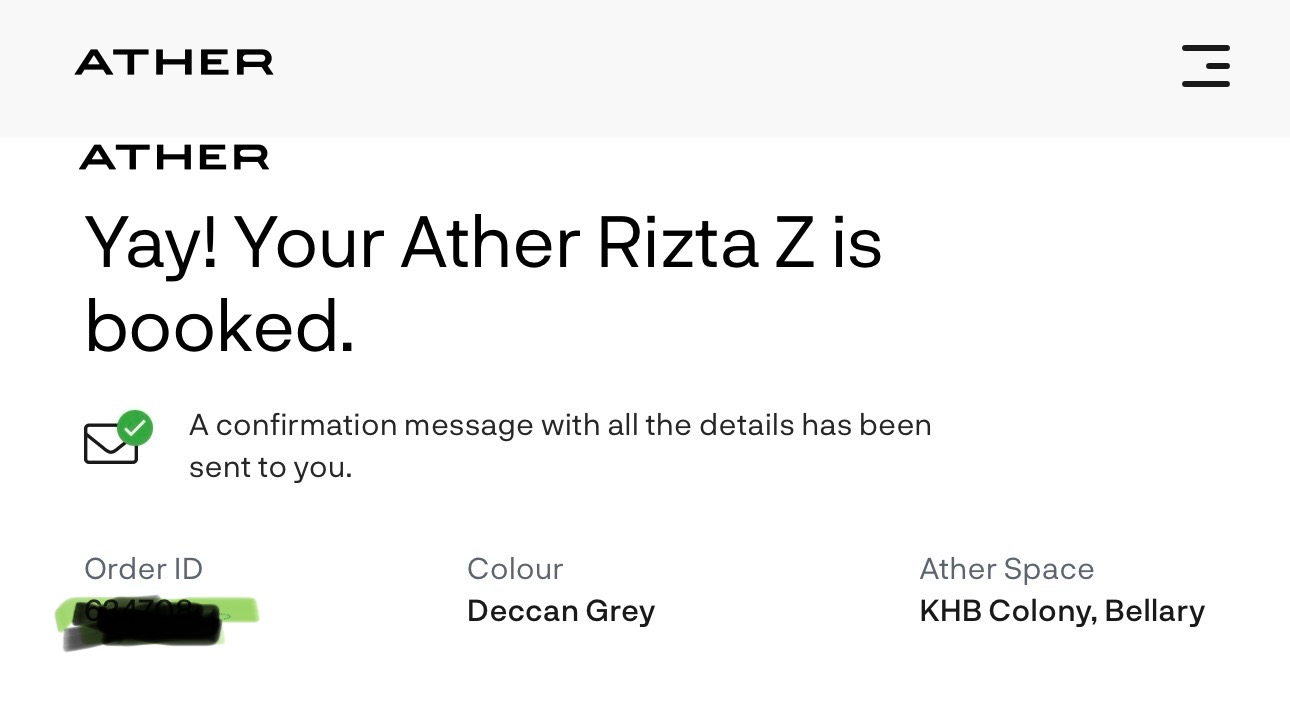Open the hamburger menu in header

coord(1205,65)
